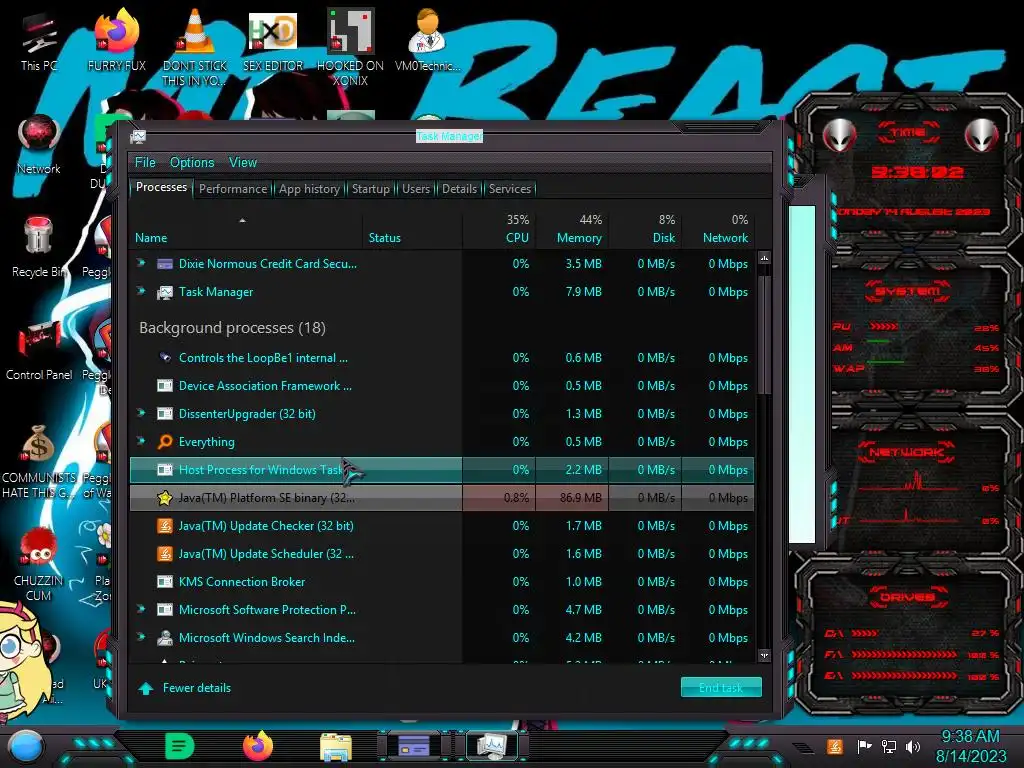This screenshot has height=768, width=1024.
Task: Open the This PC desktop icon
Action: point(38,42)
